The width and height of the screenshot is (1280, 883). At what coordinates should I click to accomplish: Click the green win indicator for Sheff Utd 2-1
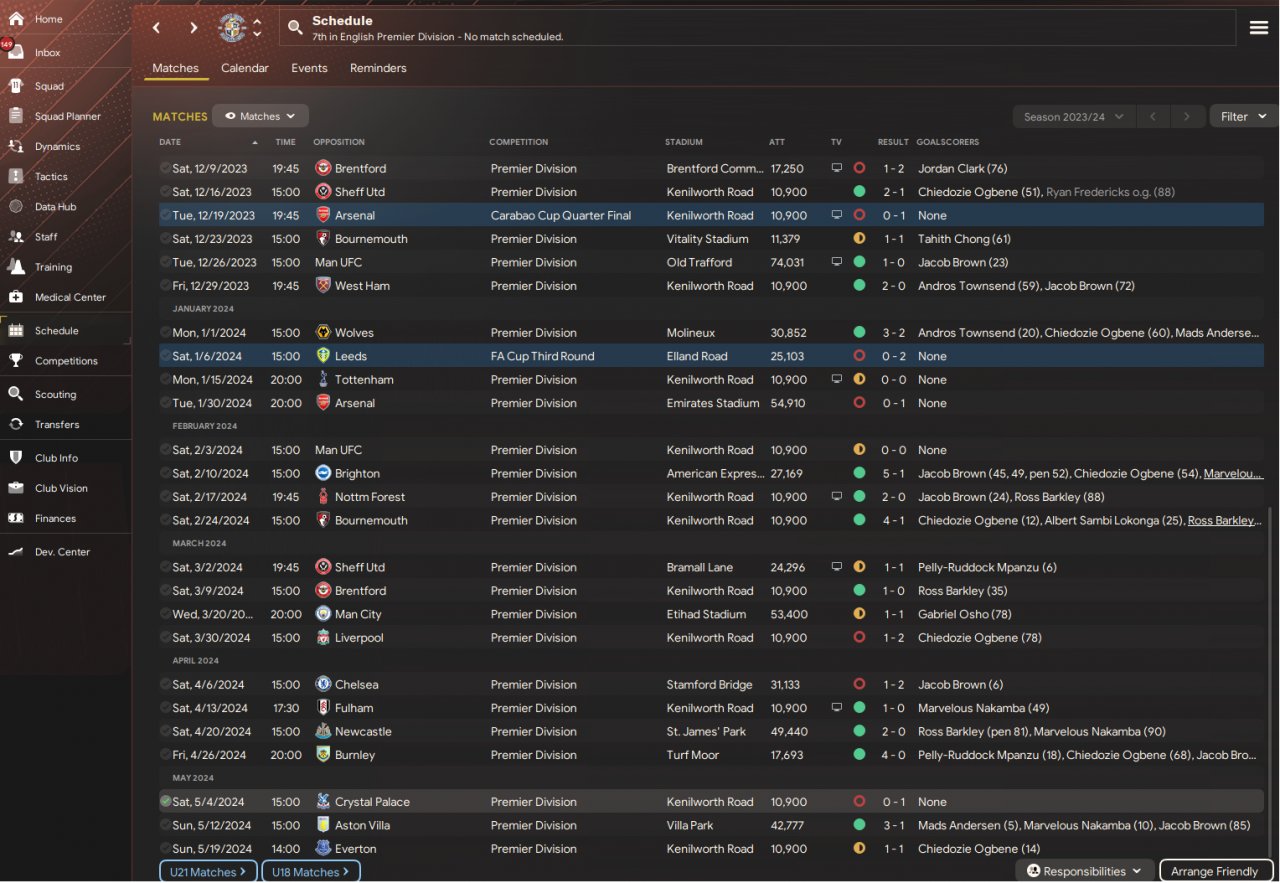tap(859, 192)
